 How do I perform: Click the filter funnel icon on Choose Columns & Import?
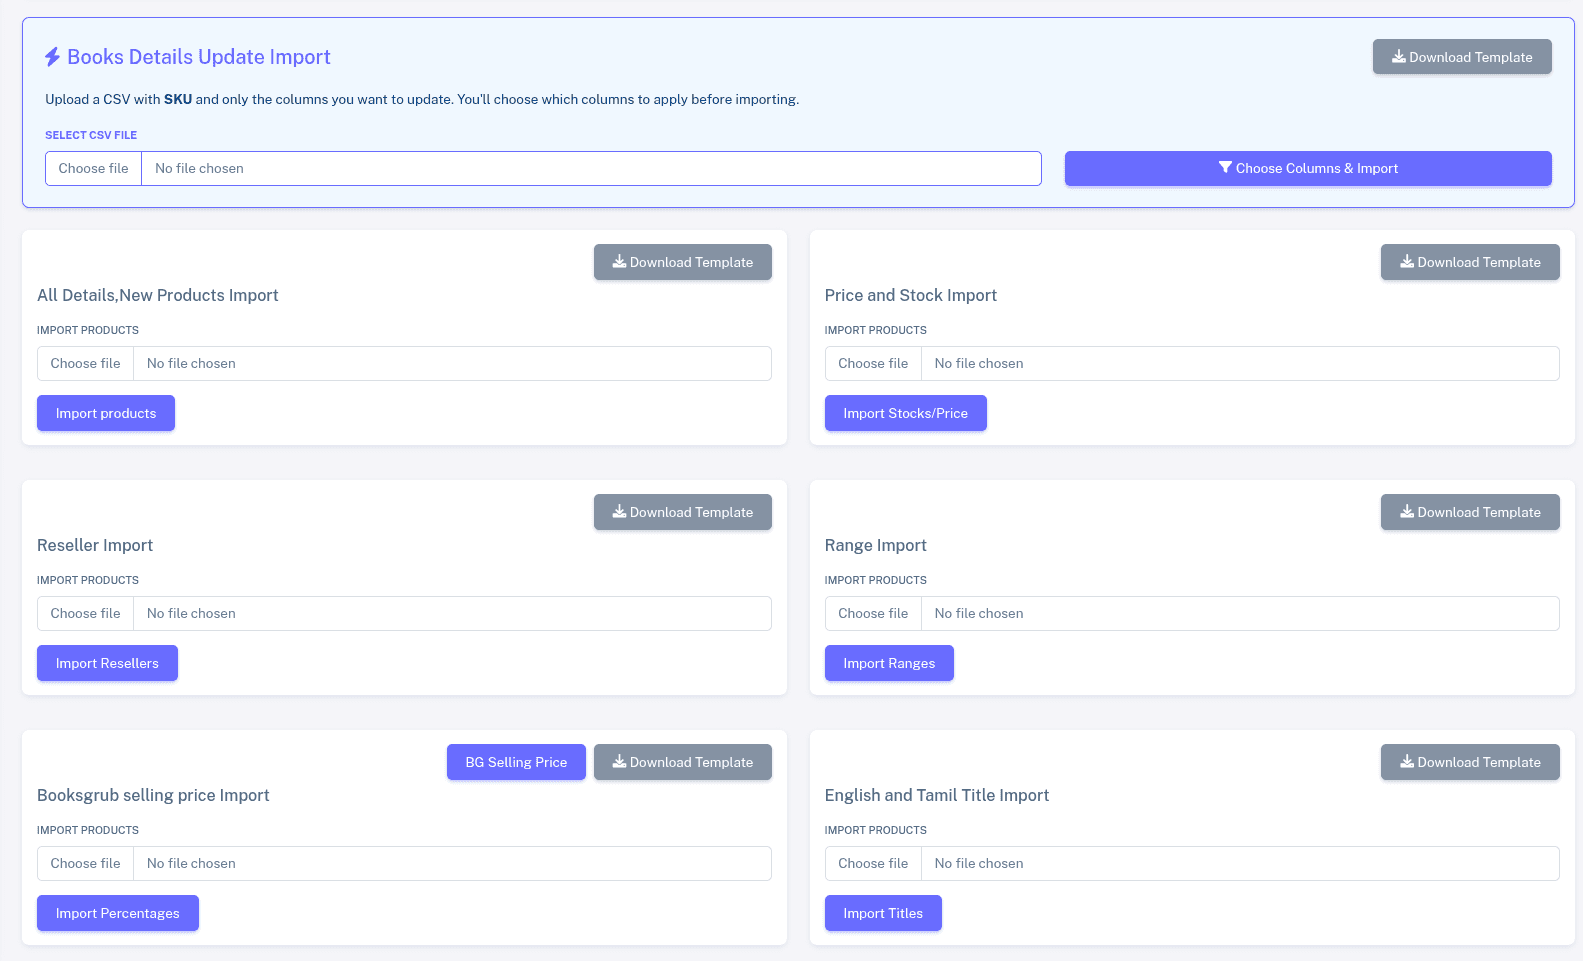1225,167
